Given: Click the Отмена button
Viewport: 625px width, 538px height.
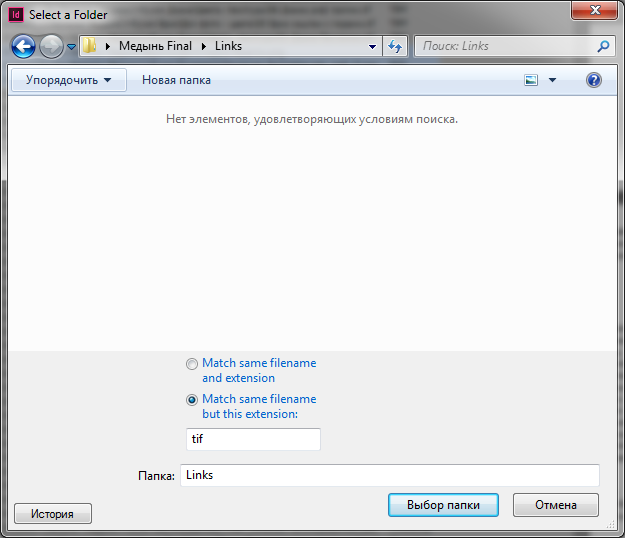Looking at the screenshot, I should pyautogui.click(x=556, y=505).
